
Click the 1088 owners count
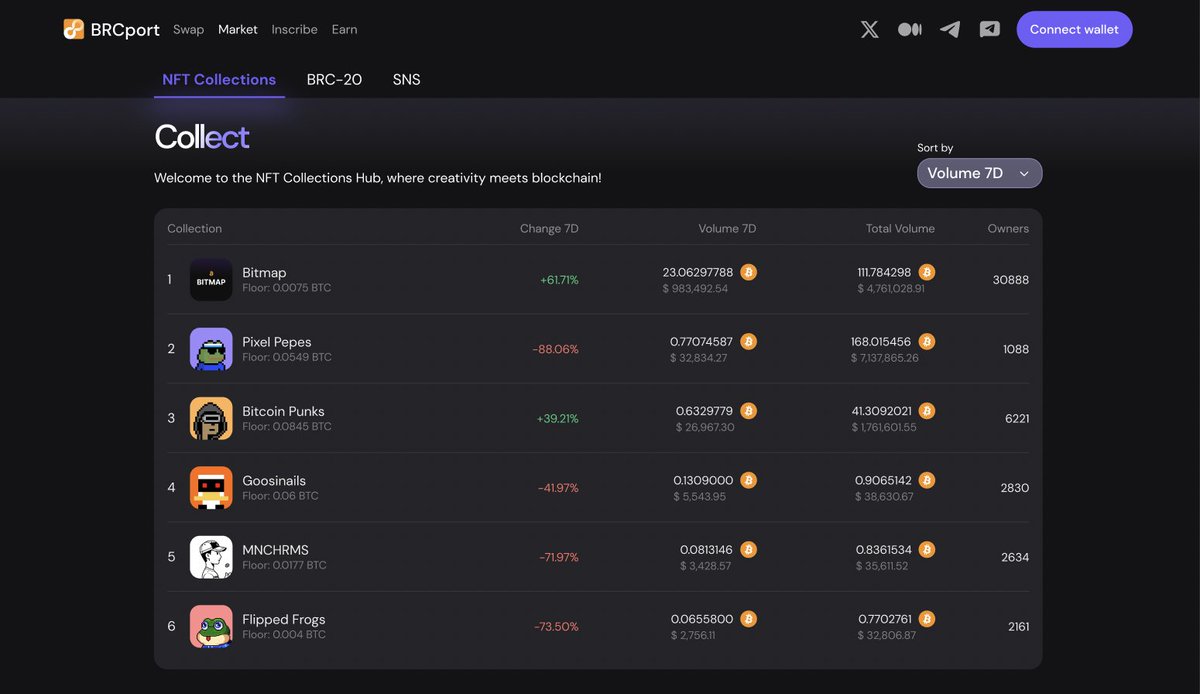point(1016,349)
